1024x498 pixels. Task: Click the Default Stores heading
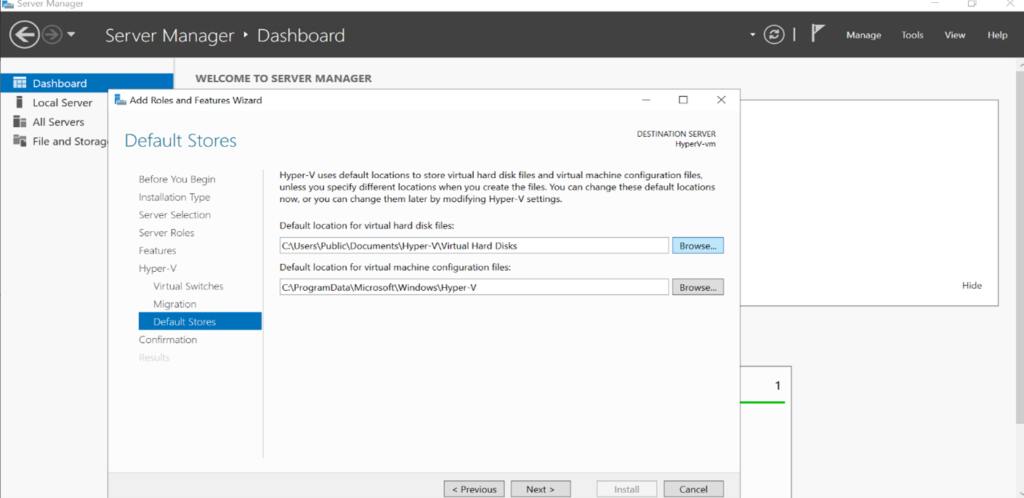pos(180,140)
